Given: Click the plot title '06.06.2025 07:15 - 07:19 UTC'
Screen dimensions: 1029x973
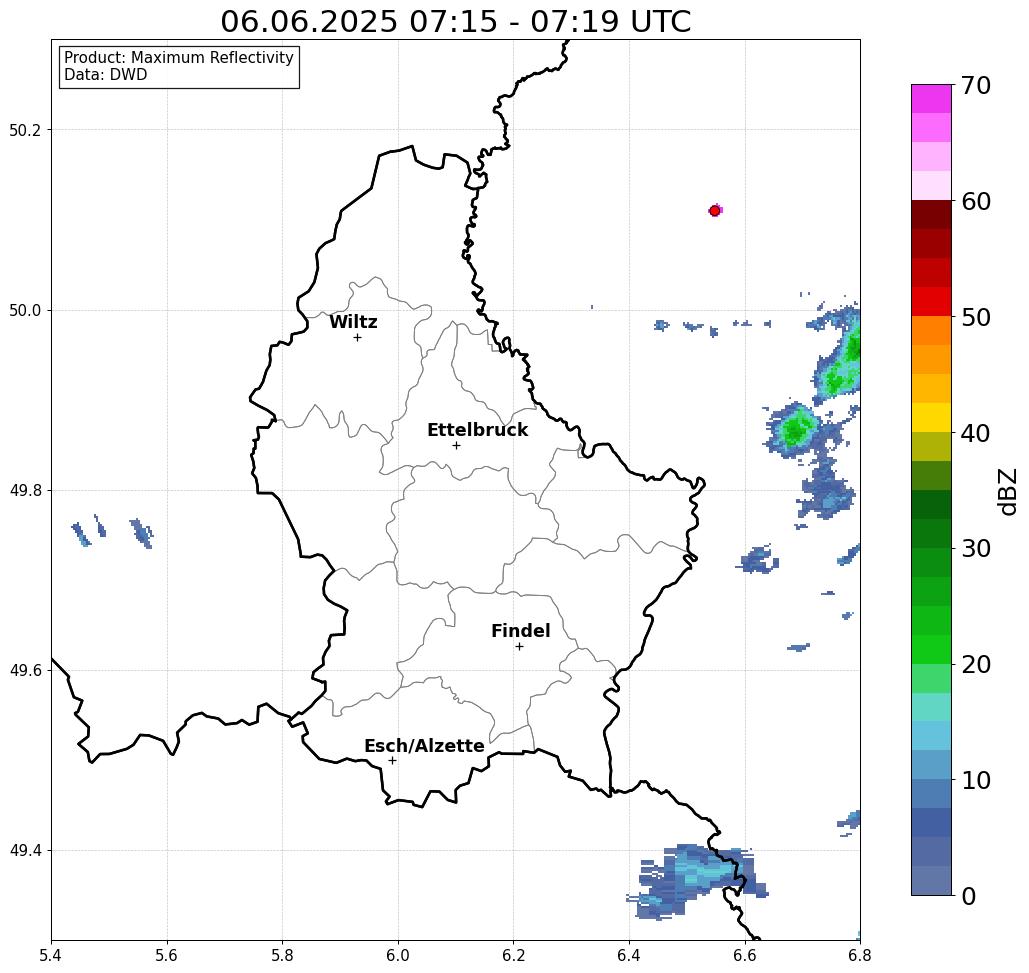Looking at the screenshot, I should click(x=455, y=21).
